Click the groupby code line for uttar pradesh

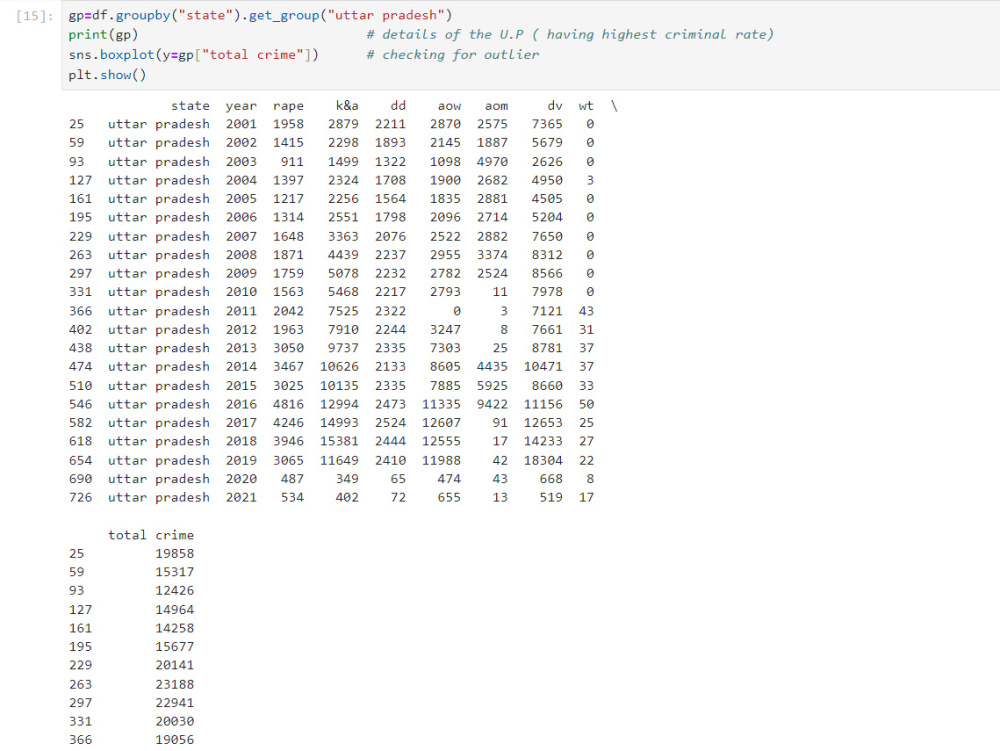click(260, 15)
